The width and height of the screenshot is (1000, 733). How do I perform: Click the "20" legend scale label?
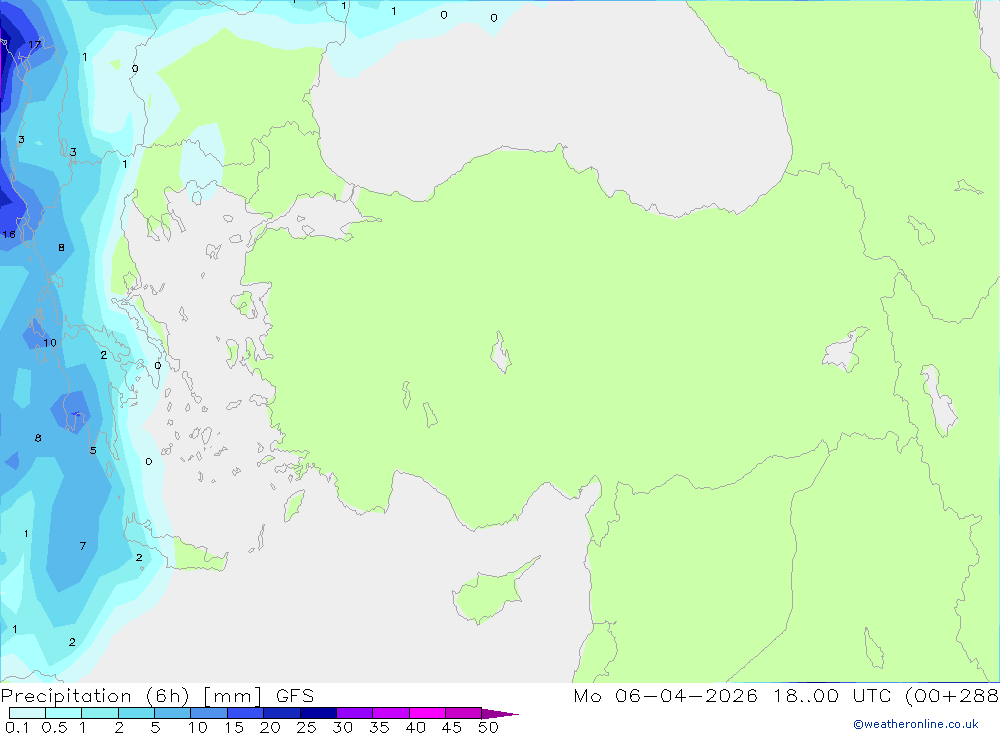click(270, 727)
